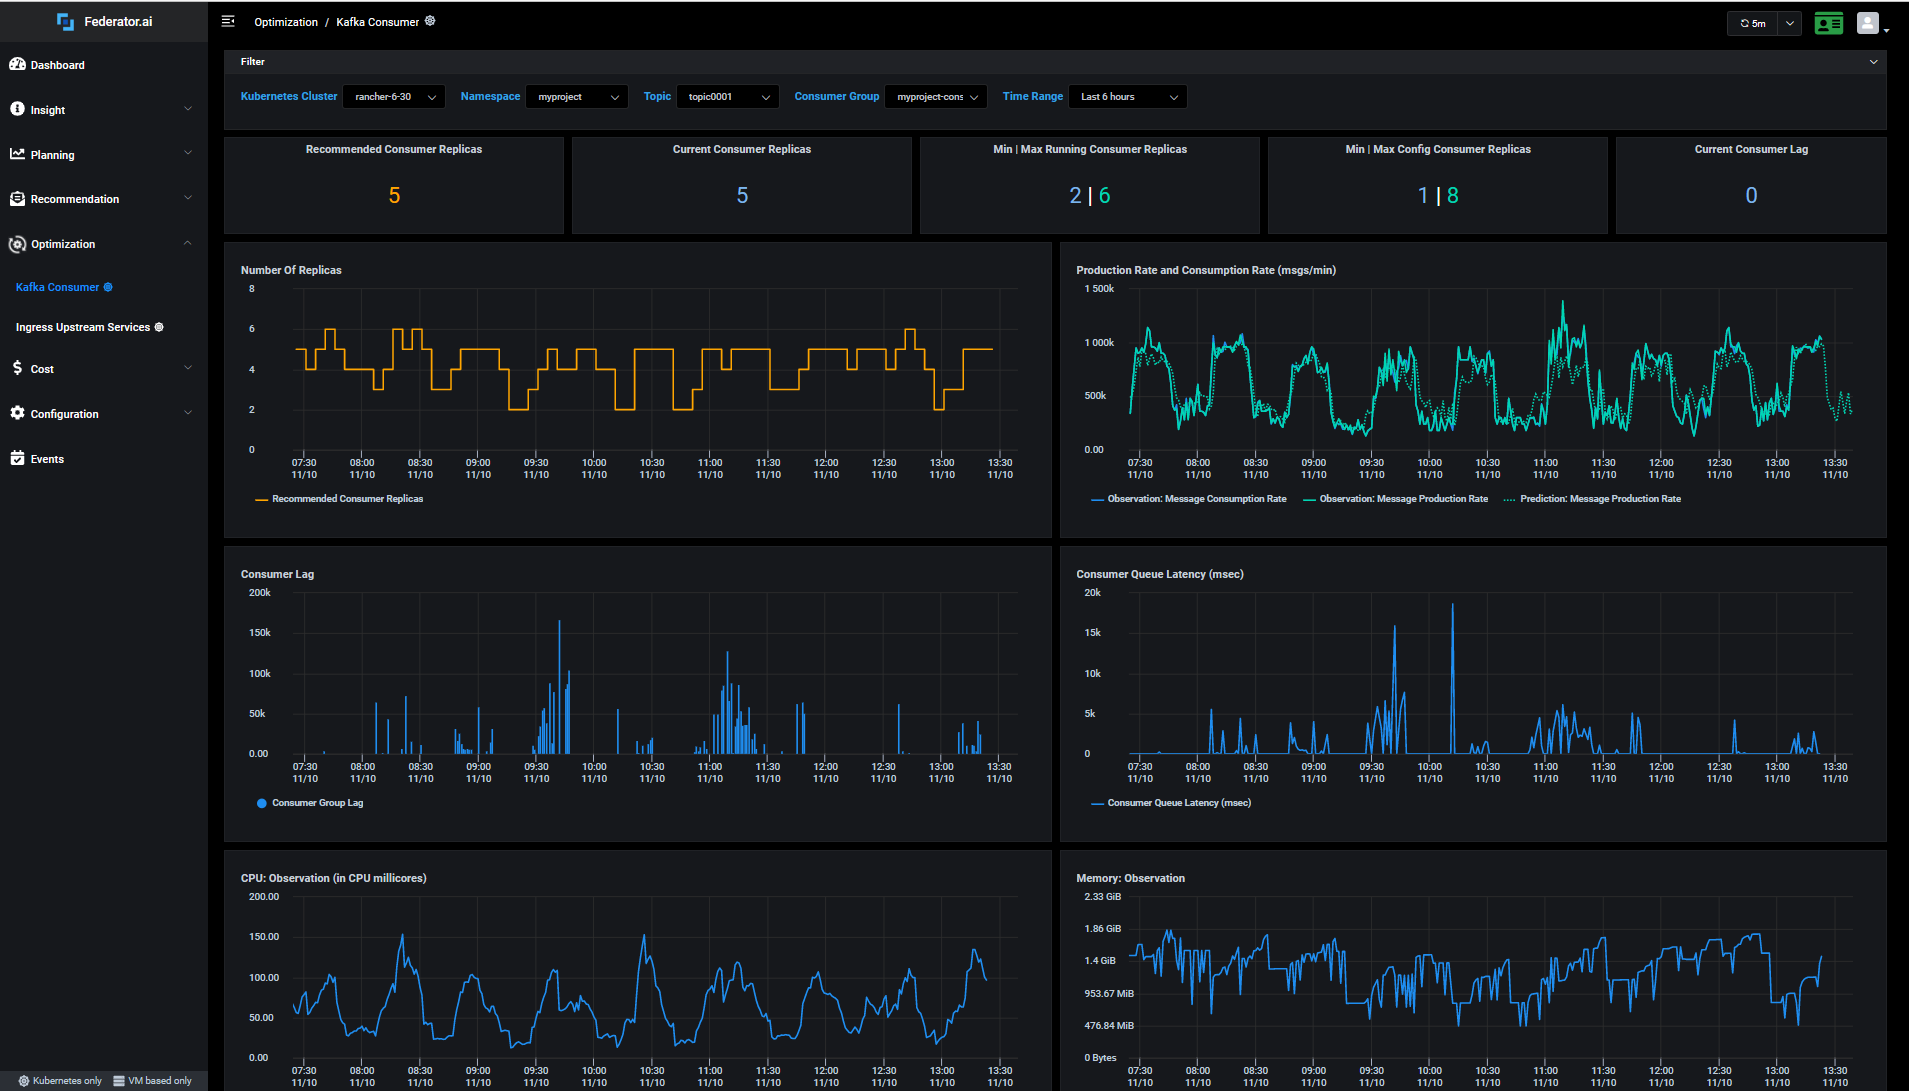Click the Consumer Queue Latency (msec) chart title

1160,574
